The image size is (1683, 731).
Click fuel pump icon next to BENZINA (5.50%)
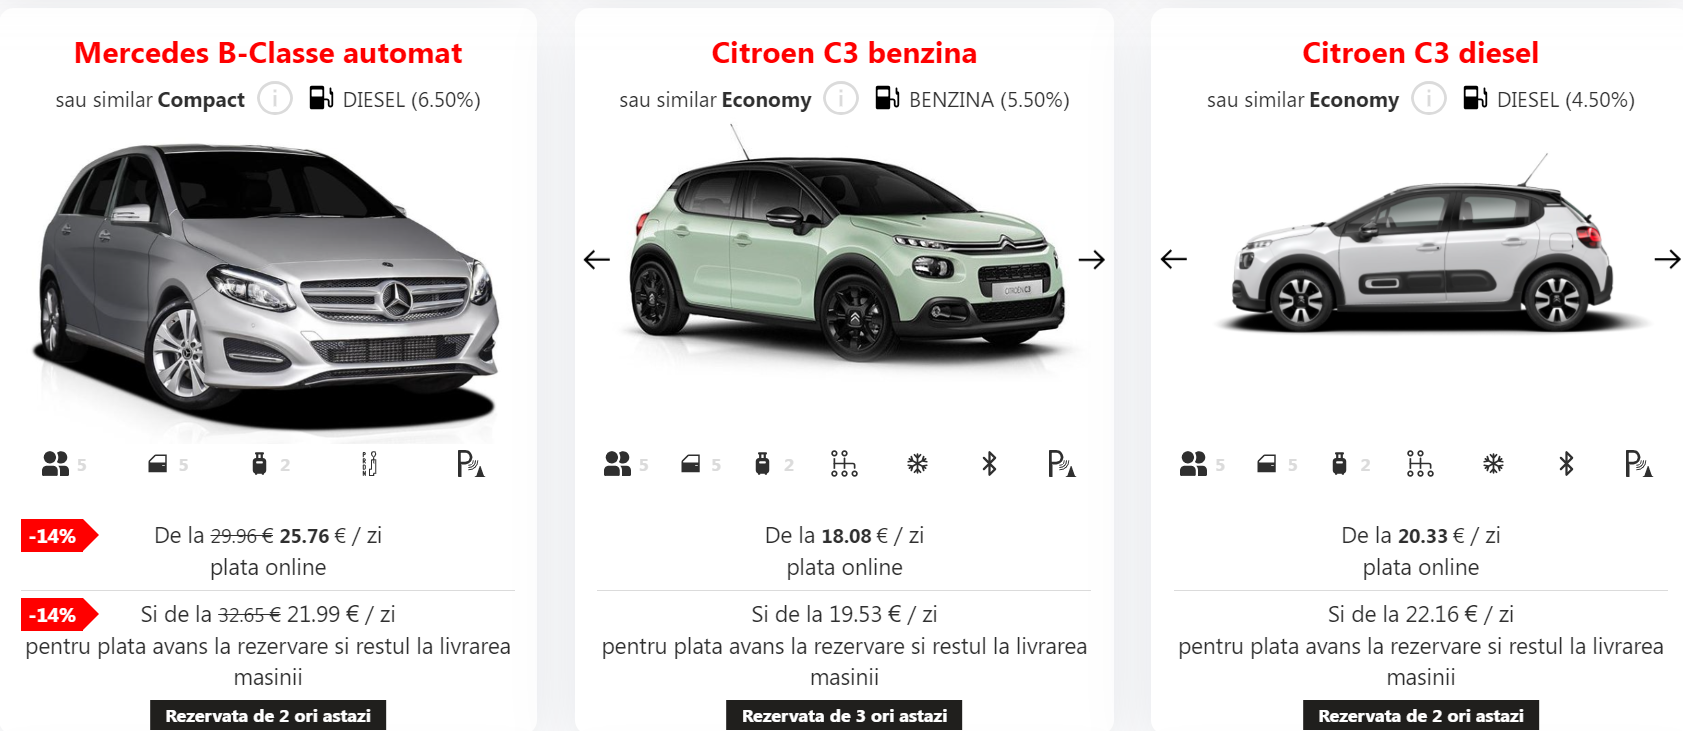887,98
